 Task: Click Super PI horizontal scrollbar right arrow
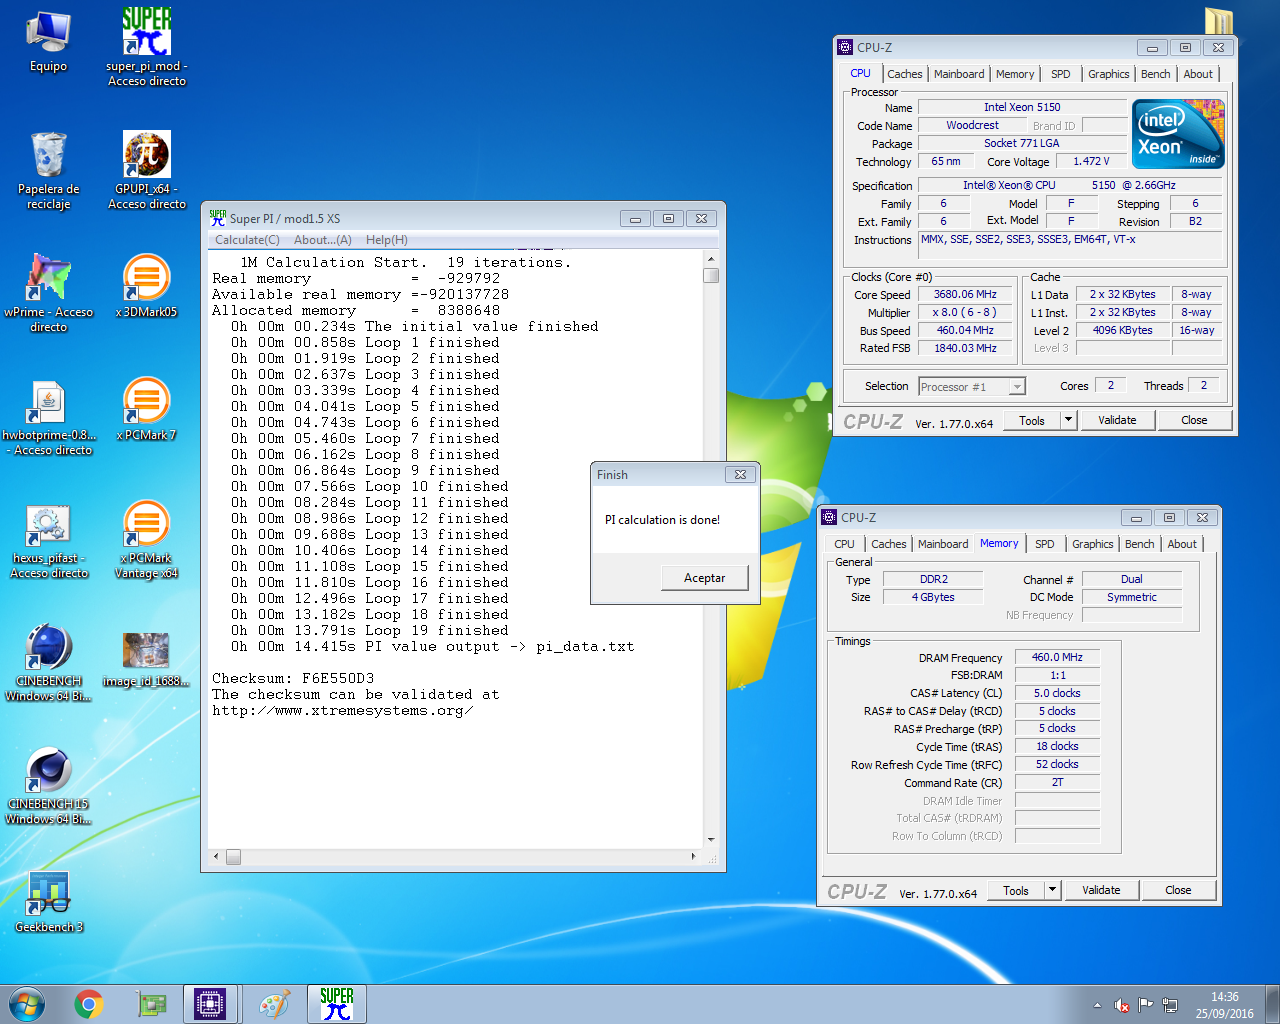(x=694, y=857)
